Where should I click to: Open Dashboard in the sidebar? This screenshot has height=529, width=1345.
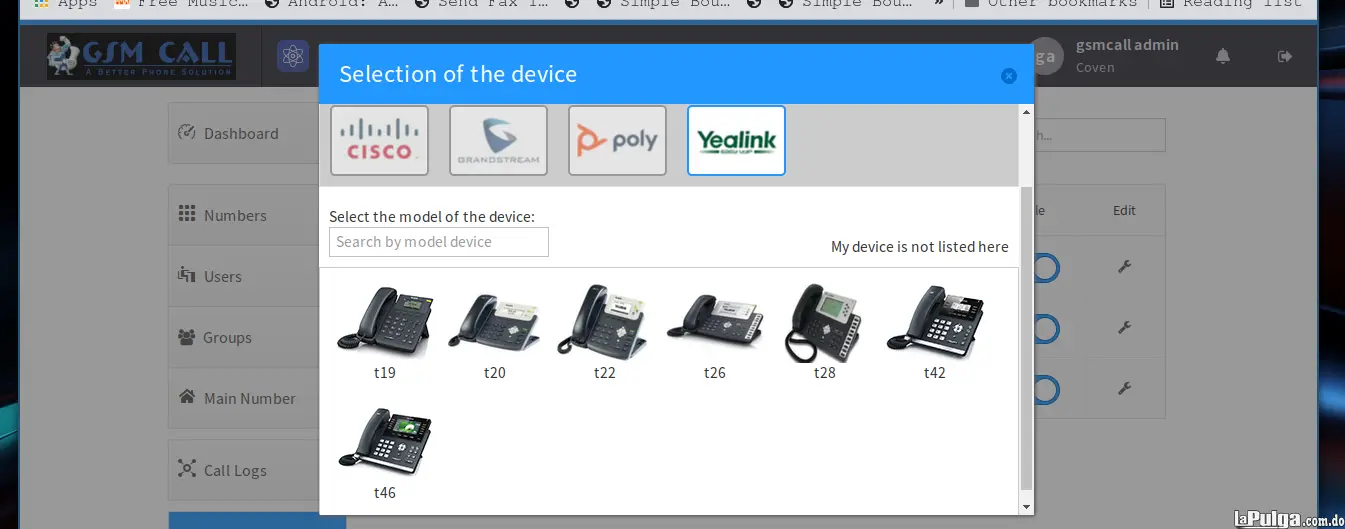click(x=243, y=133)
